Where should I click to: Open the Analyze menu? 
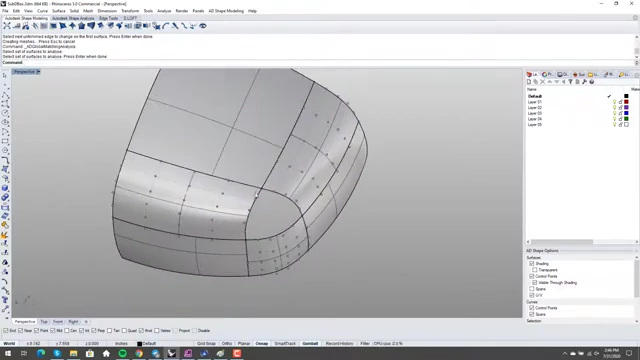(164, 11)
